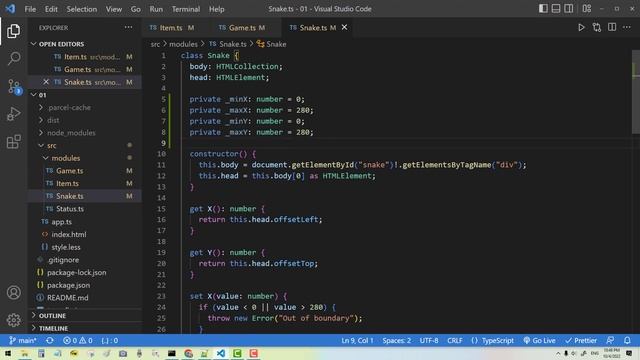Open Windows Start button on taskbar
Screen dimensions: 640x360
8,353
